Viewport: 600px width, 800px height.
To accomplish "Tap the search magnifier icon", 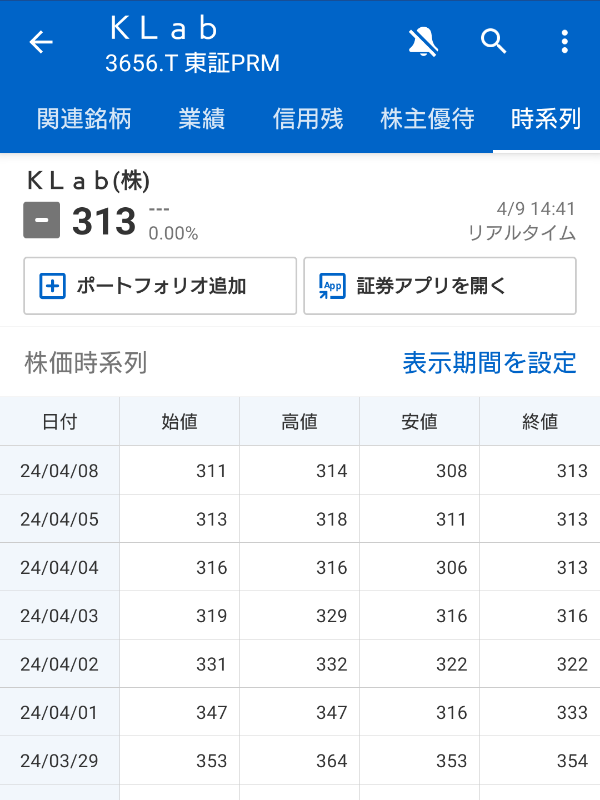I will (494, 43).
